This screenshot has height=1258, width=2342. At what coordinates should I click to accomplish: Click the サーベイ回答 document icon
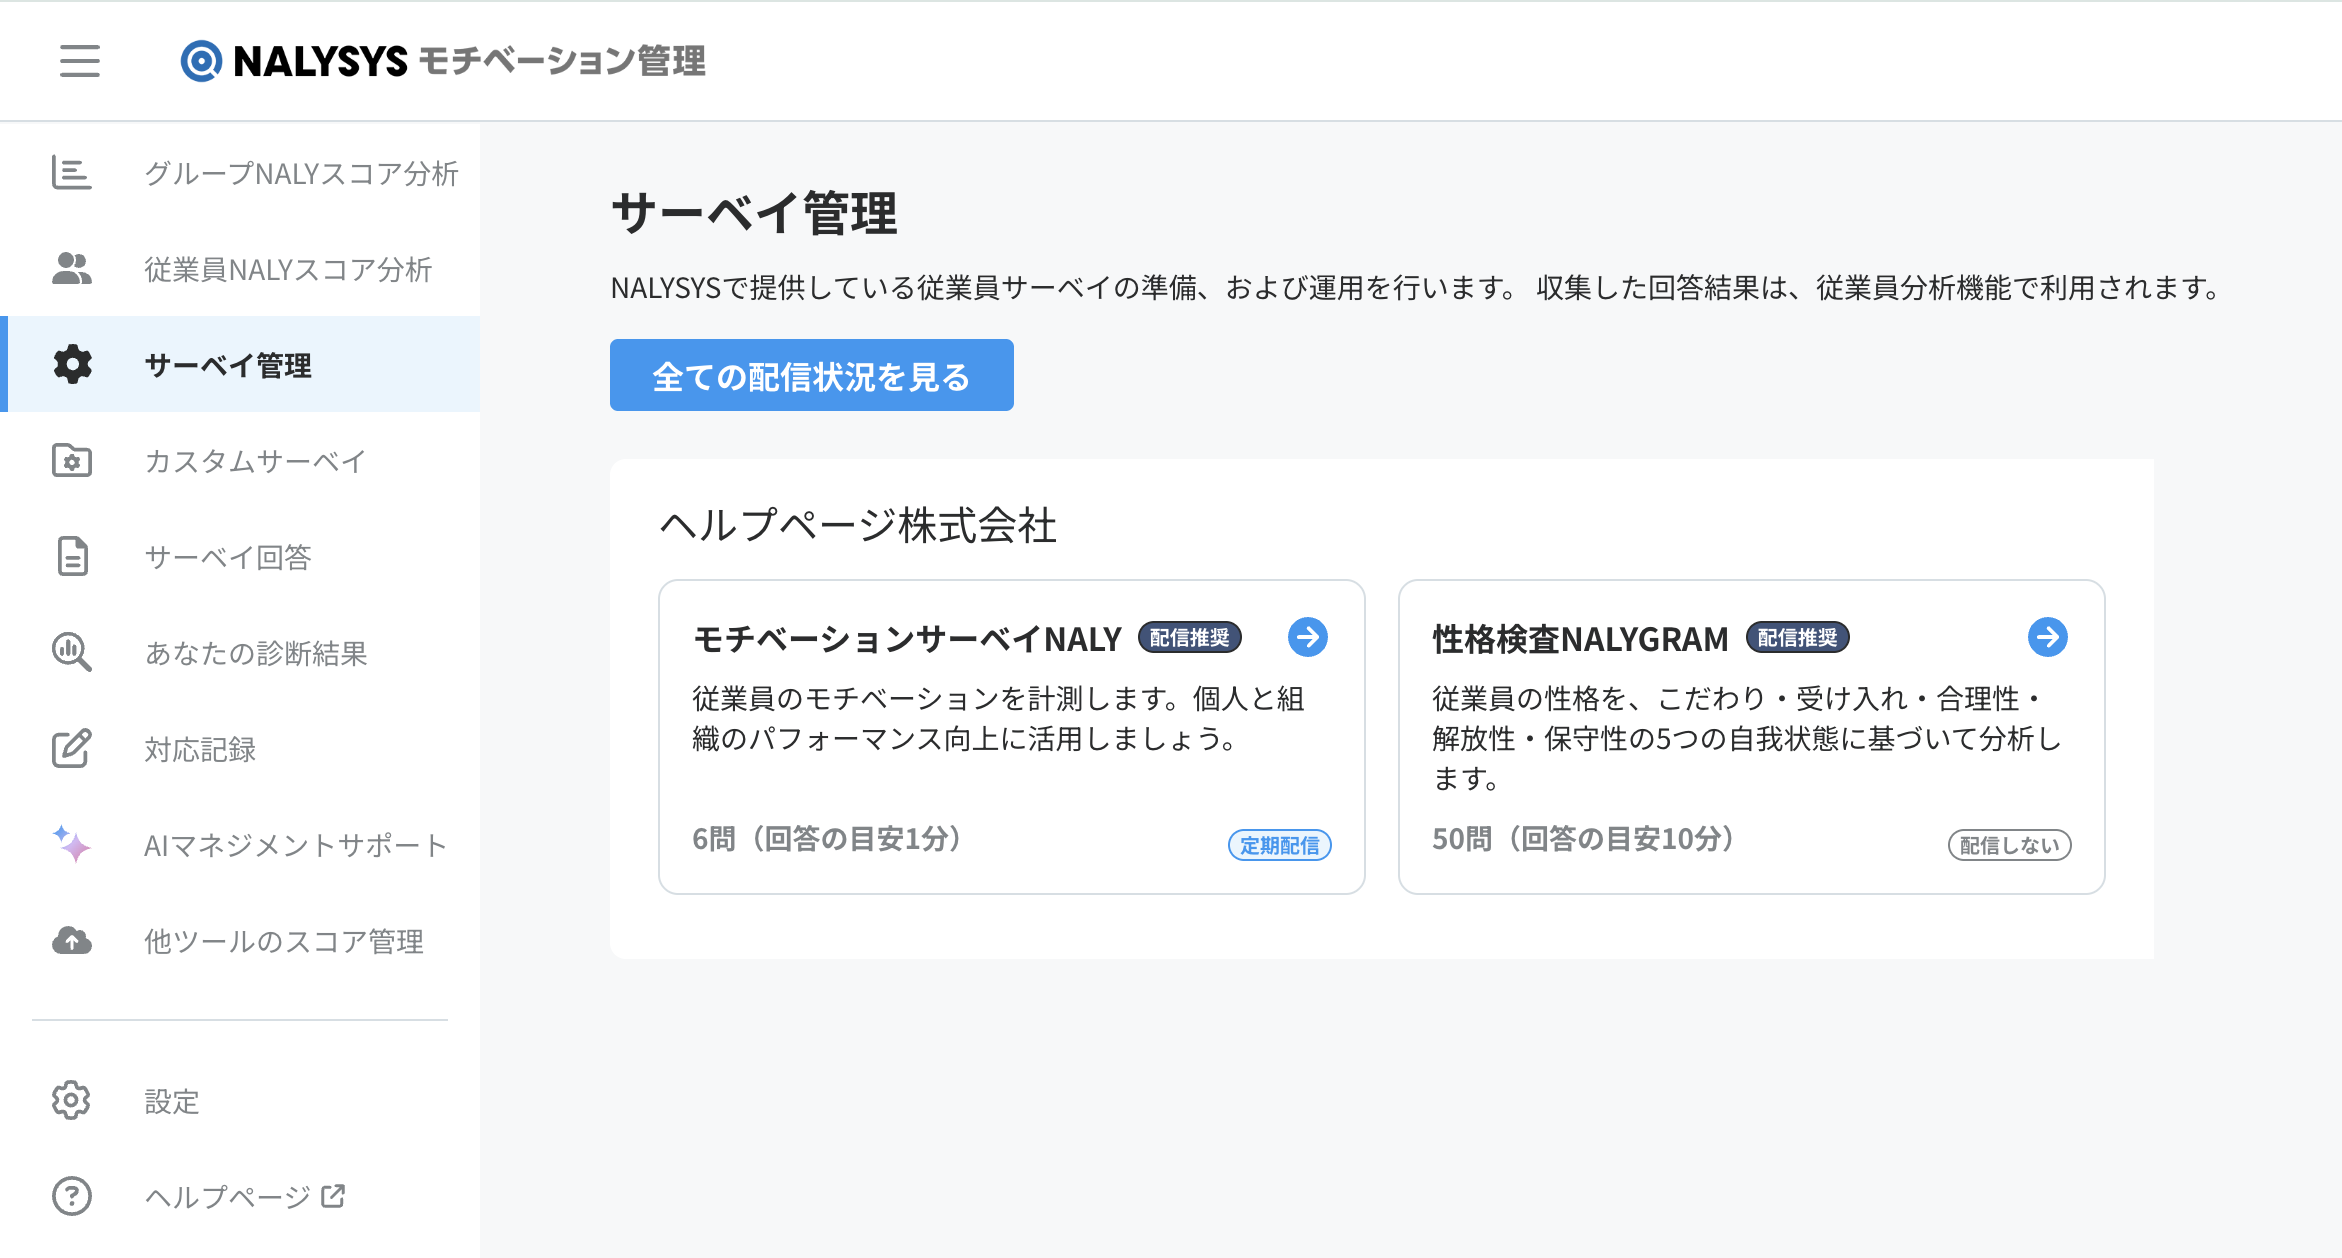pos(72,557)
